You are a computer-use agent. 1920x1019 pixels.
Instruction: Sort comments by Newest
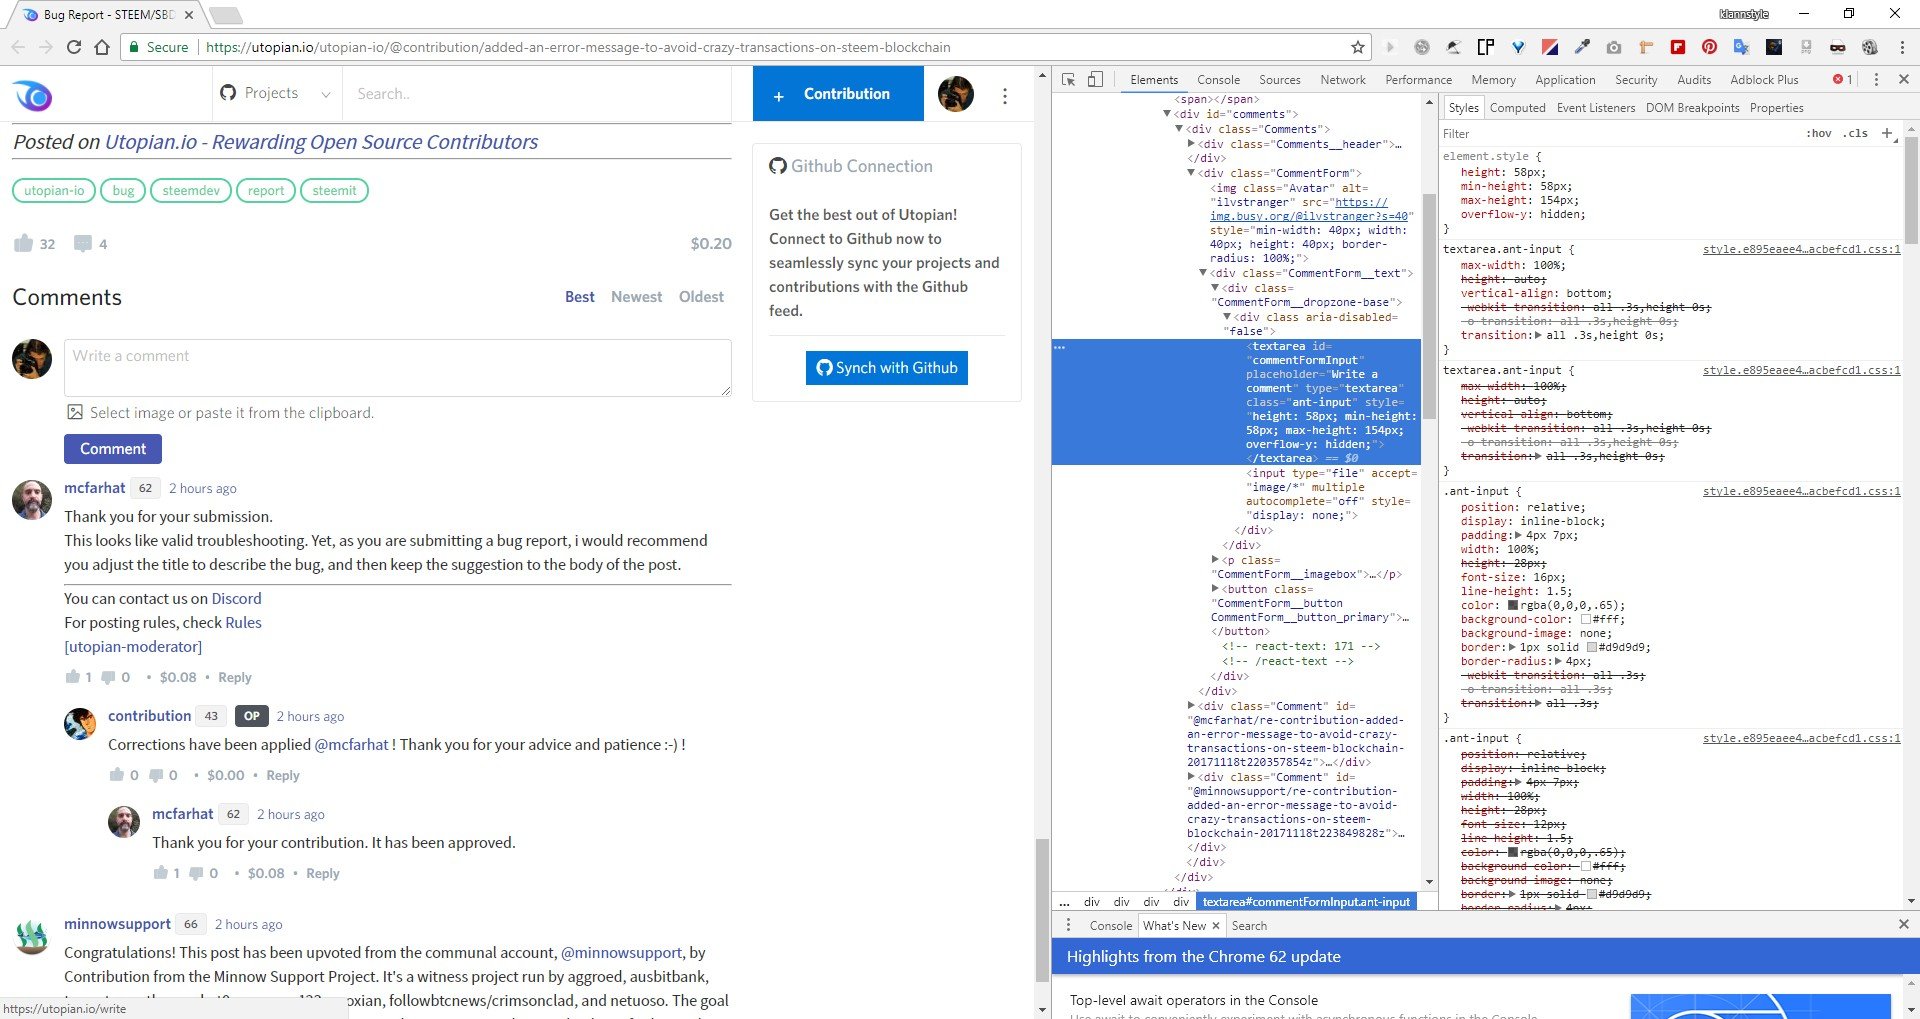click(x=636, y=297)
